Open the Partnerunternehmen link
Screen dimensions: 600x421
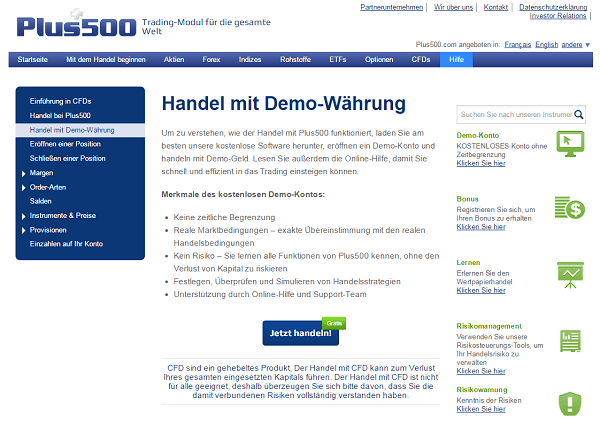(391, 7)
